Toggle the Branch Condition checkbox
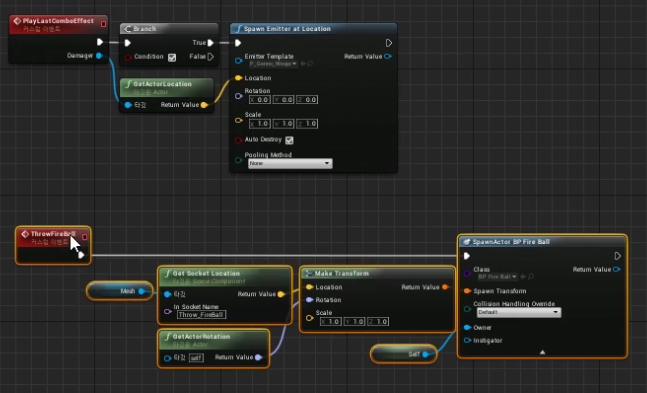The width and height of the screenshot is (647, 393). click(172, 57)
